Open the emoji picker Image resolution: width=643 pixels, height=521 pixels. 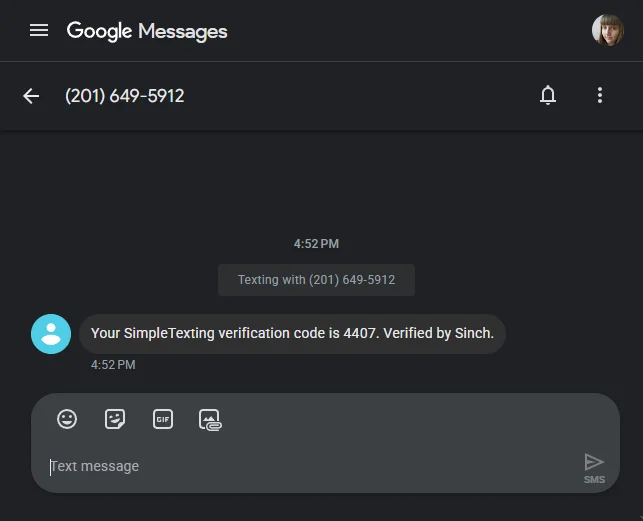tap(67, 420)
